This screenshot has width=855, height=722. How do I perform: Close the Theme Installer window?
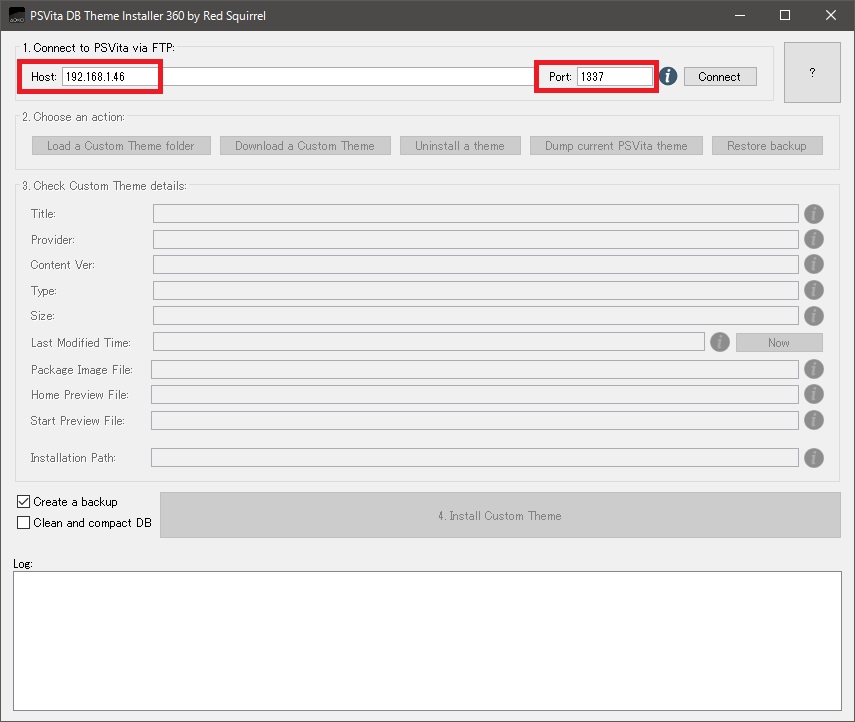[830, 15]
